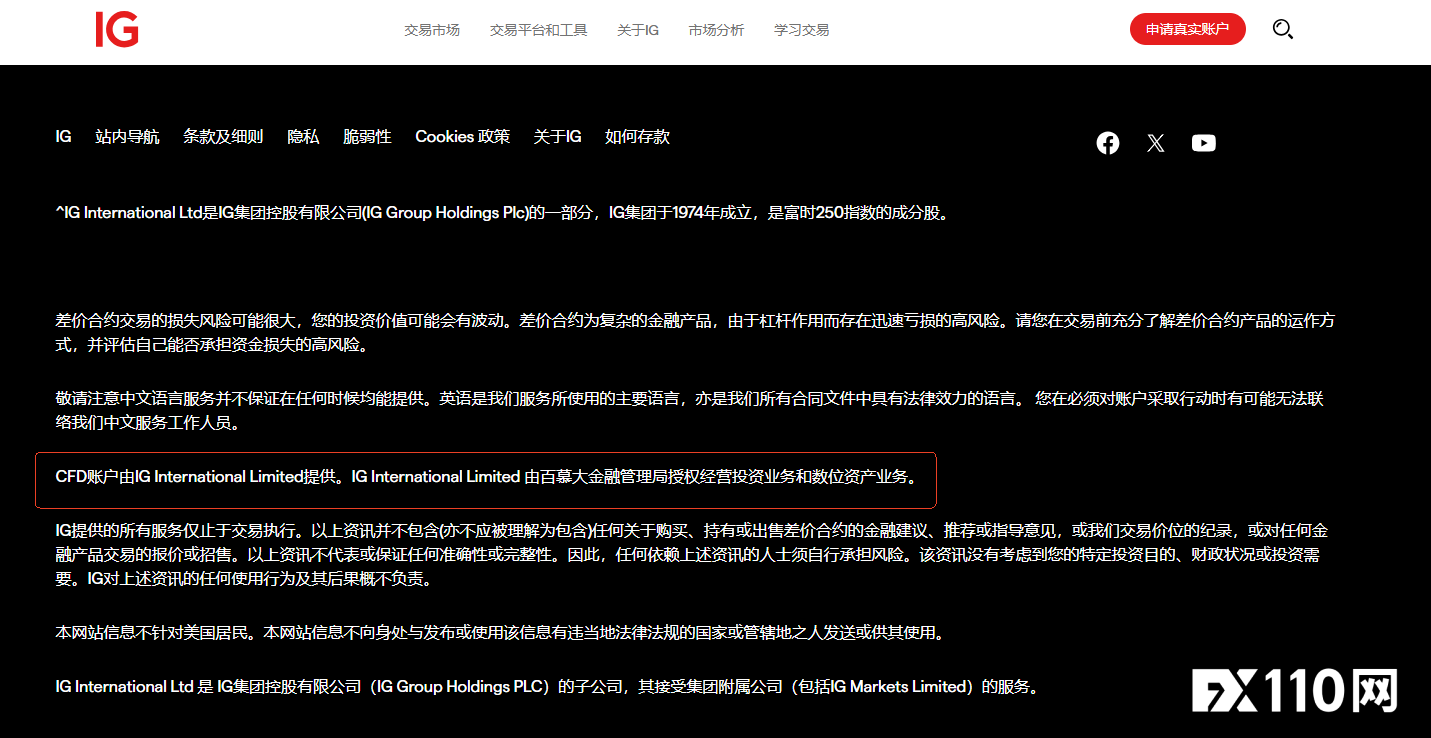Screen dimensions: 1431x738
Task: Open the 交易平台和工具 menu
Action: 538,30
